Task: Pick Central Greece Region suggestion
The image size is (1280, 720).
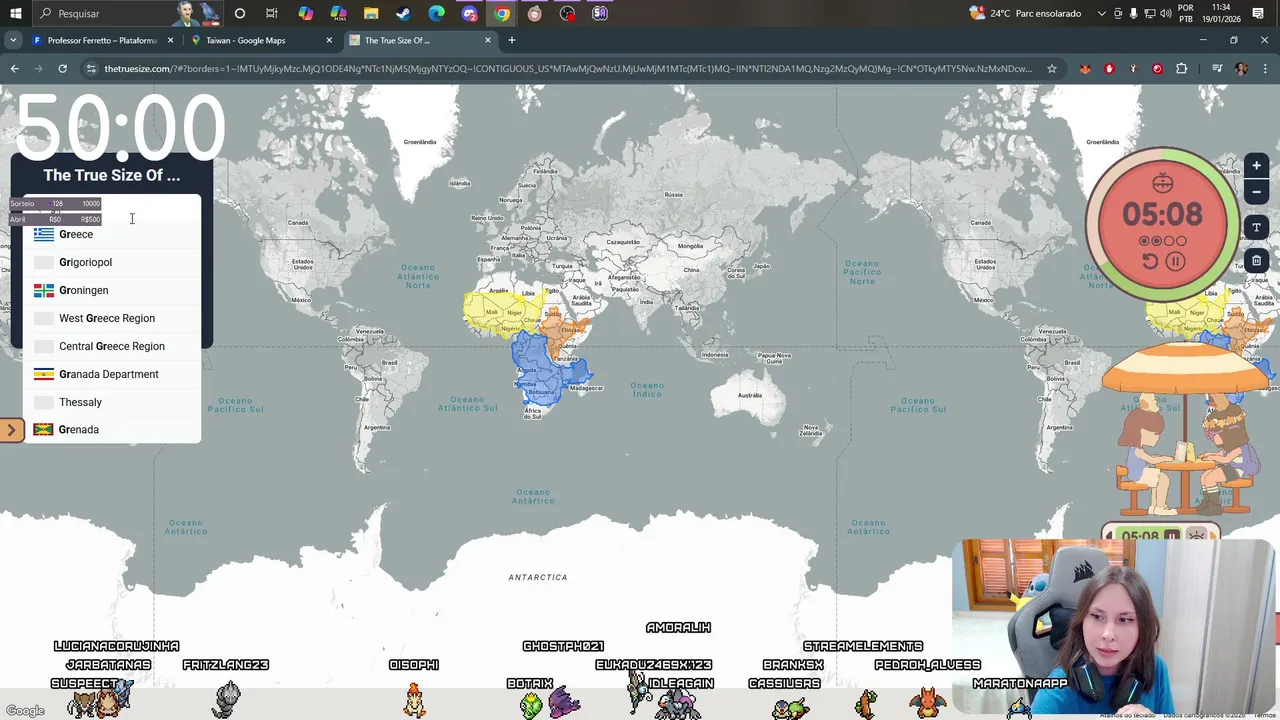Action: (112, 346)
